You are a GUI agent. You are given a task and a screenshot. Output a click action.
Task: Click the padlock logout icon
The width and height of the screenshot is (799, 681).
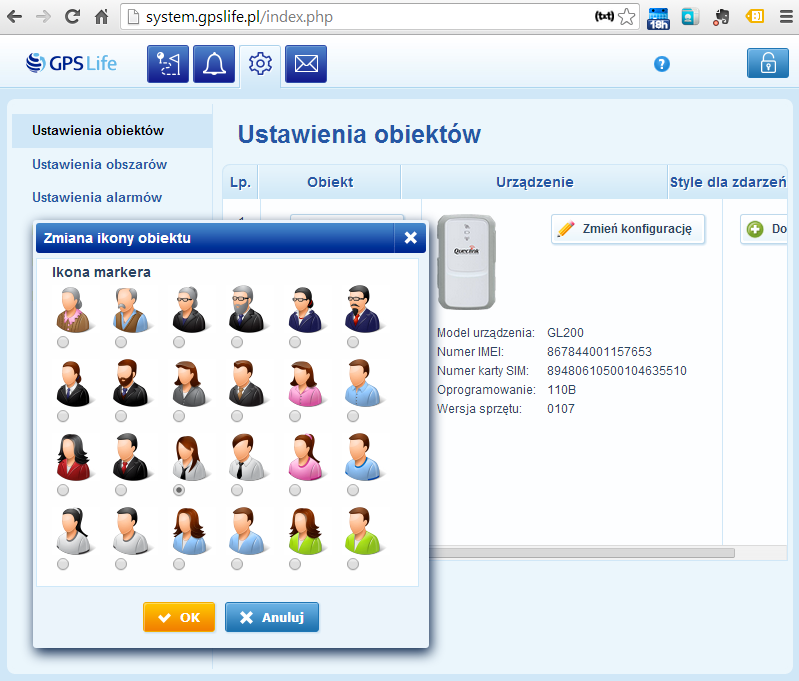coord(767,64)
